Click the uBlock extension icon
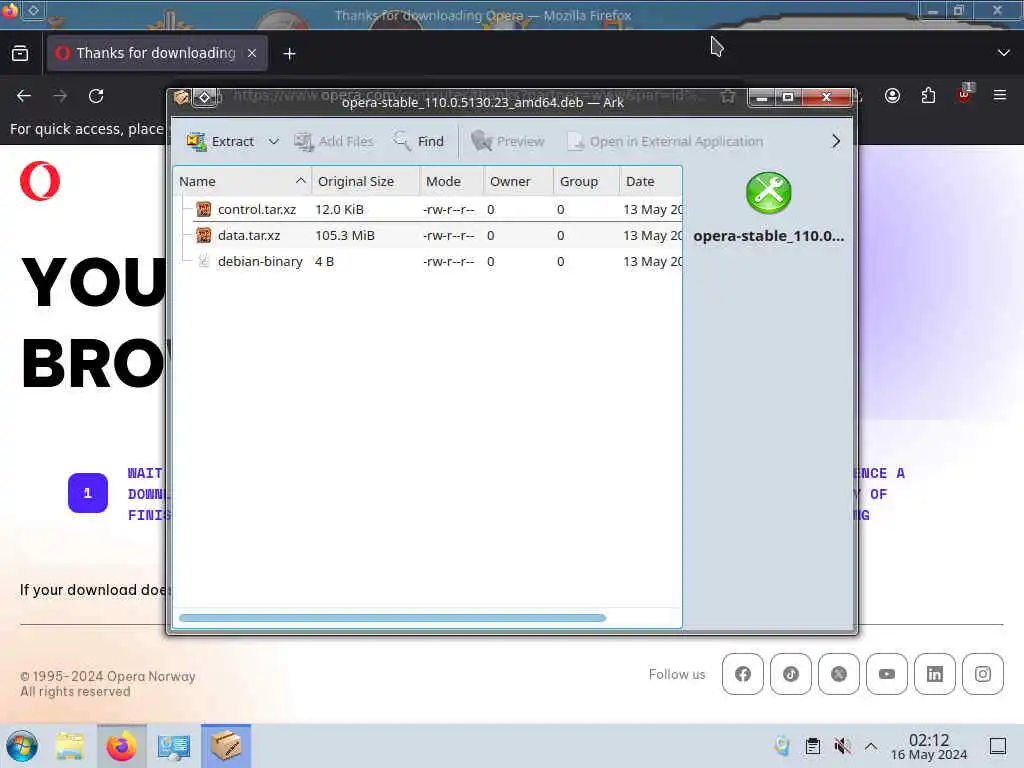 [964, 95]
